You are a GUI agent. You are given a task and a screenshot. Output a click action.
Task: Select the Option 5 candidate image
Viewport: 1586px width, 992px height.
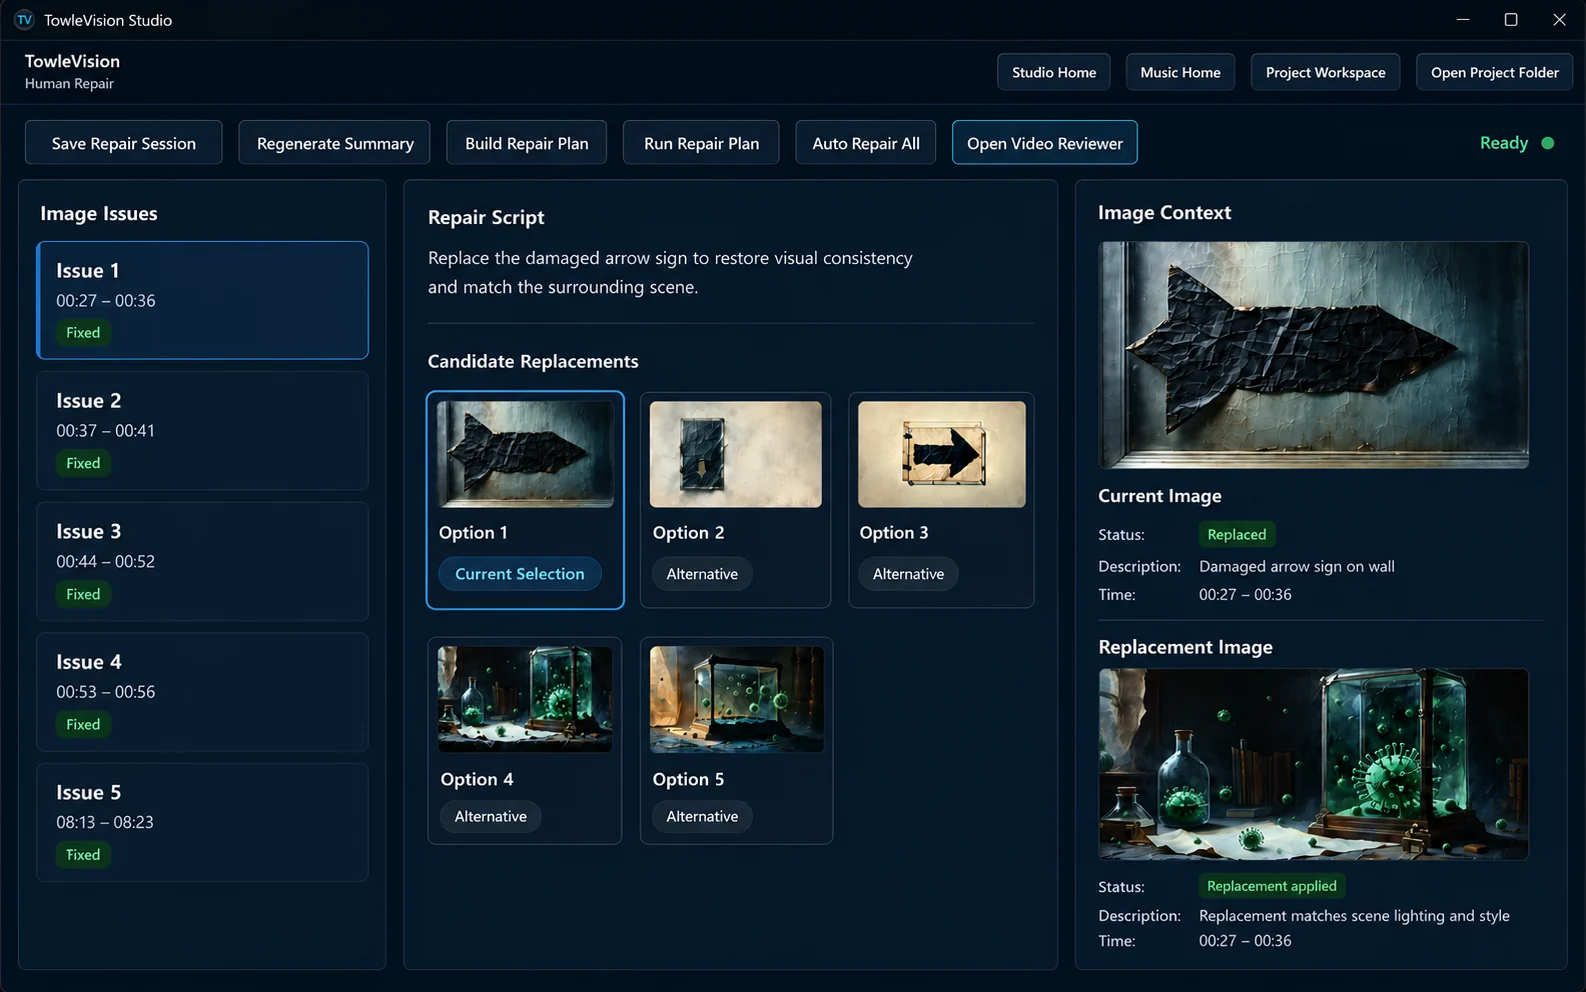[x=737, y=699]
